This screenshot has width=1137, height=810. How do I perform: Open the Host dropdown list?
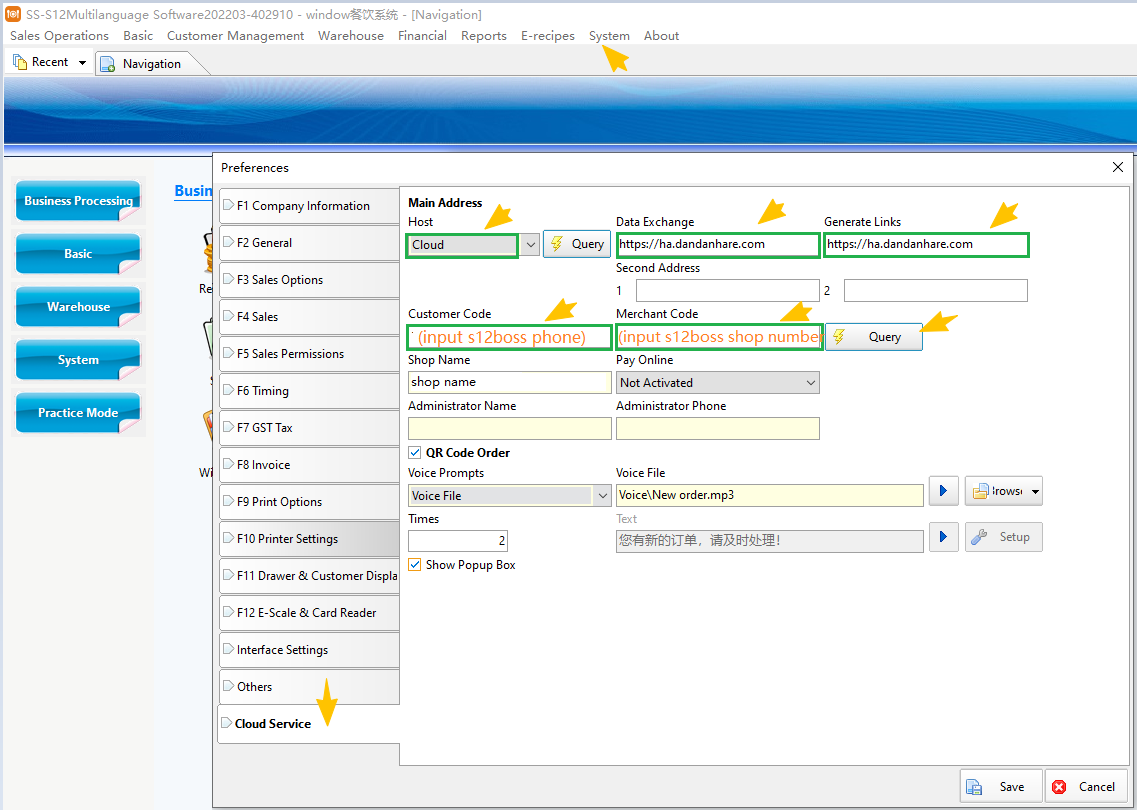[530, 245]
